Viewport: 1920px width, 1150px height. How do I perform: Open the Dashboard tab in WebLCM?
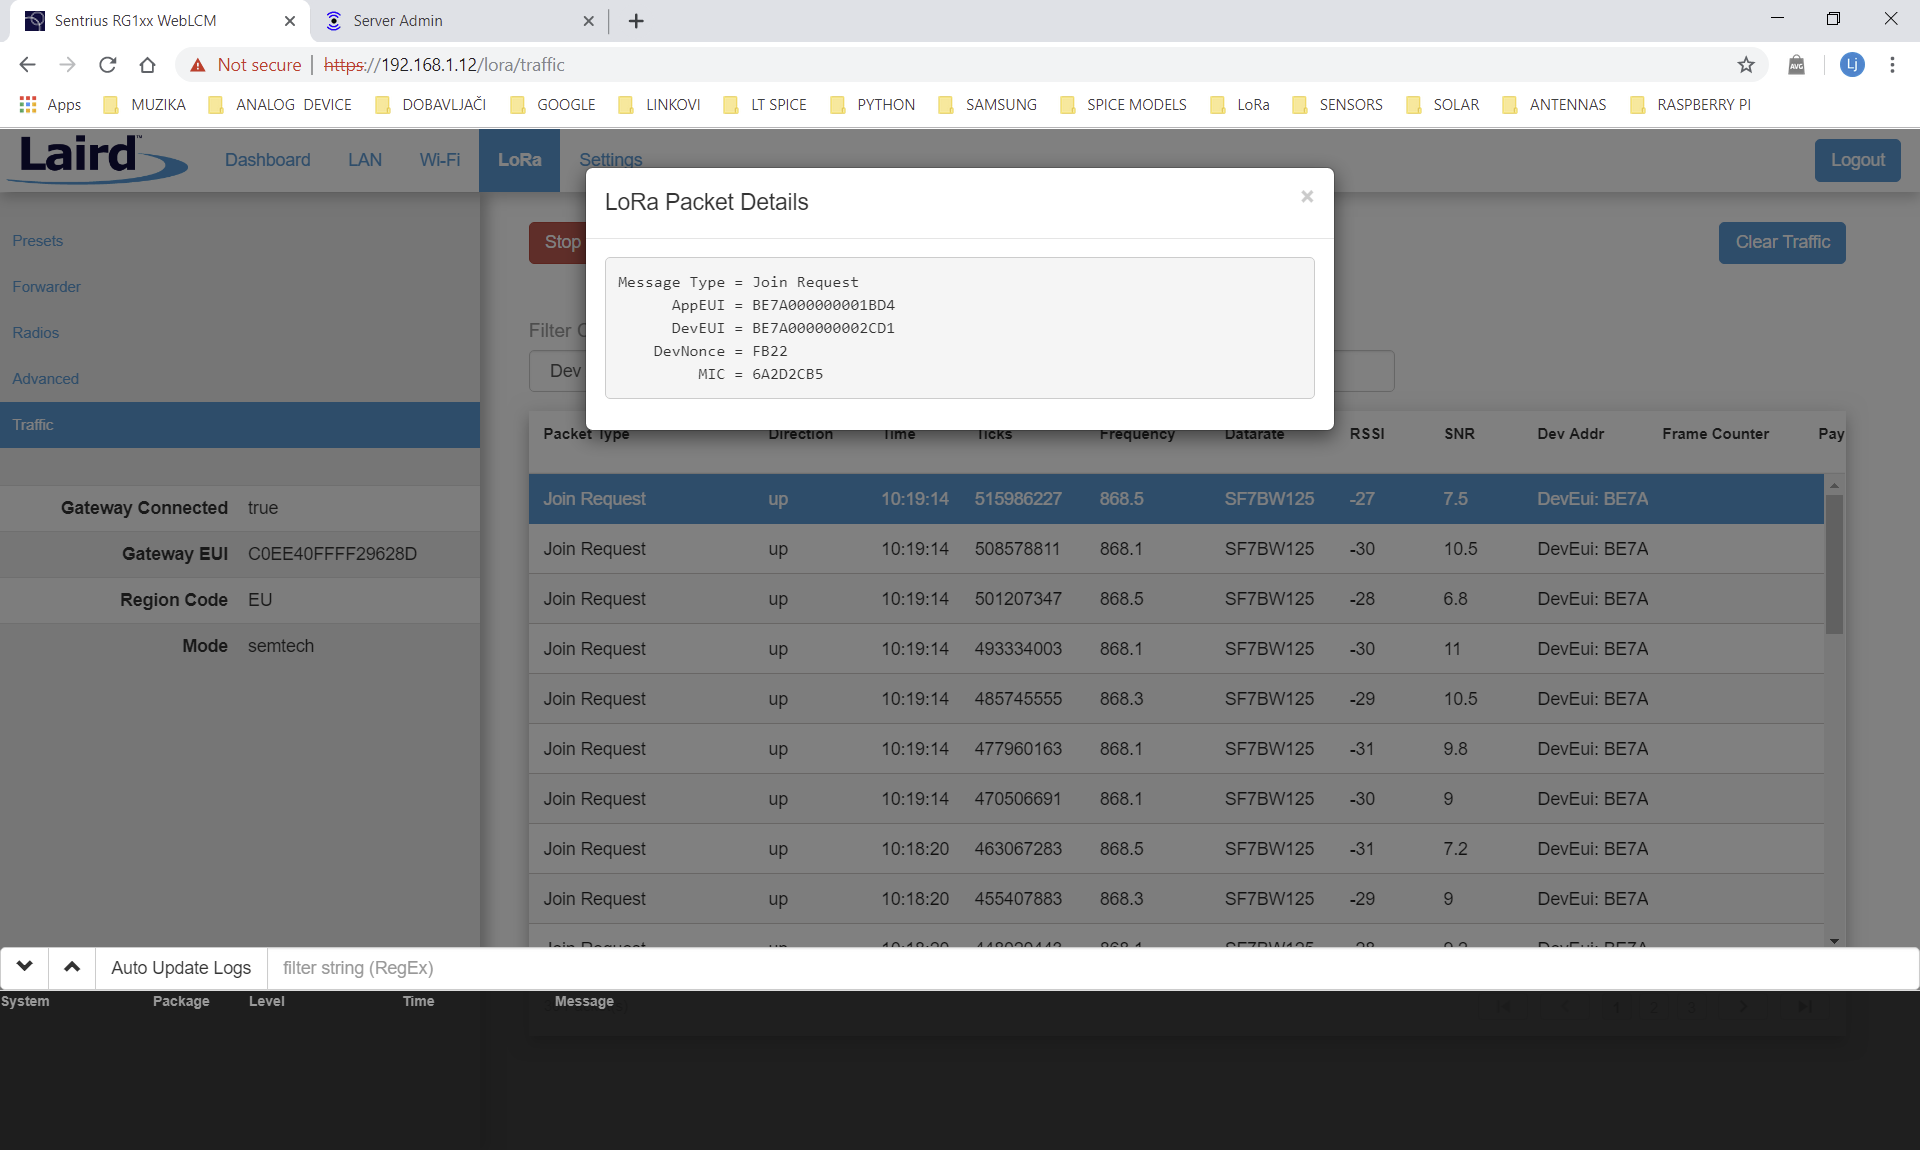click(267, 159)
